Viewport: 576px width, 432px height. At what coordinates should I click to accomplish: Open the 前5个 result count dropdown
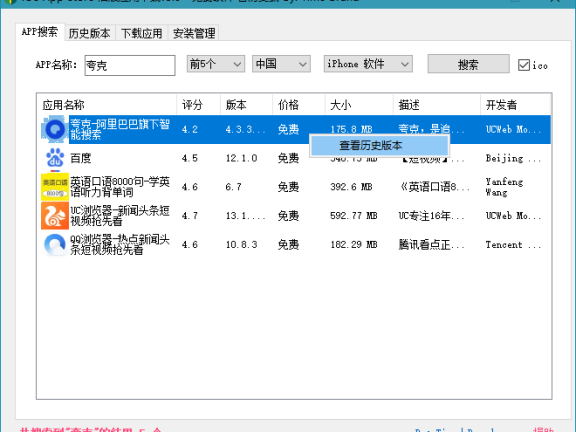[216, 64]
